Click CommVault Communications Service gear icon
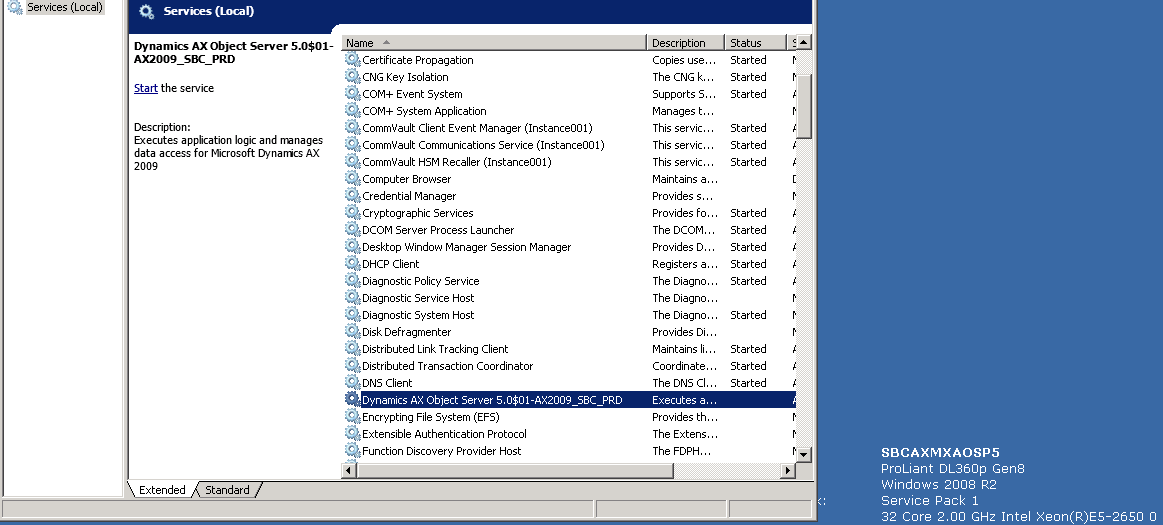1163x525 pixels. coord(352,145)
